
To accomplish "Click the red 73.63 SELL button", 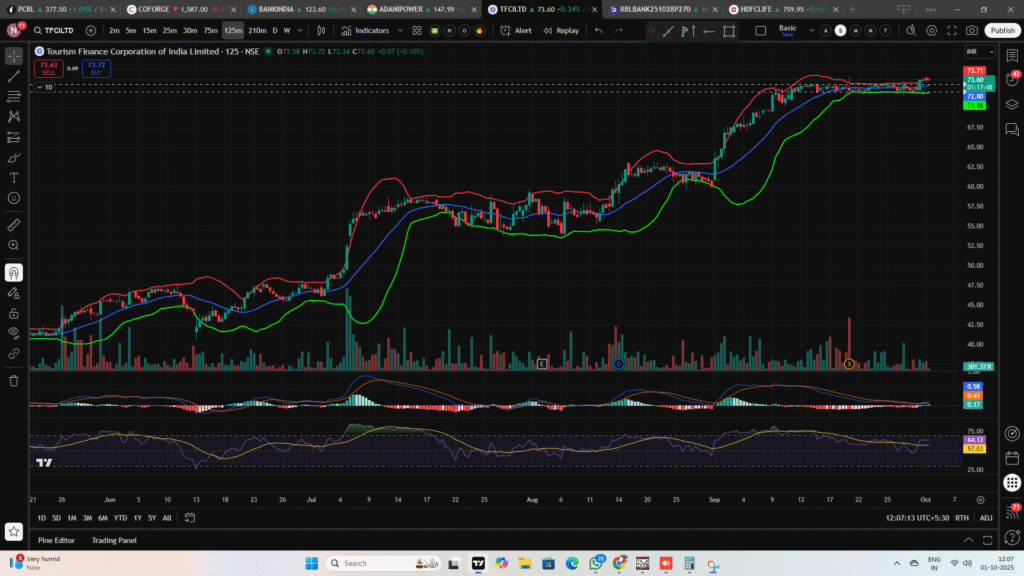I will tap(46, 69).
